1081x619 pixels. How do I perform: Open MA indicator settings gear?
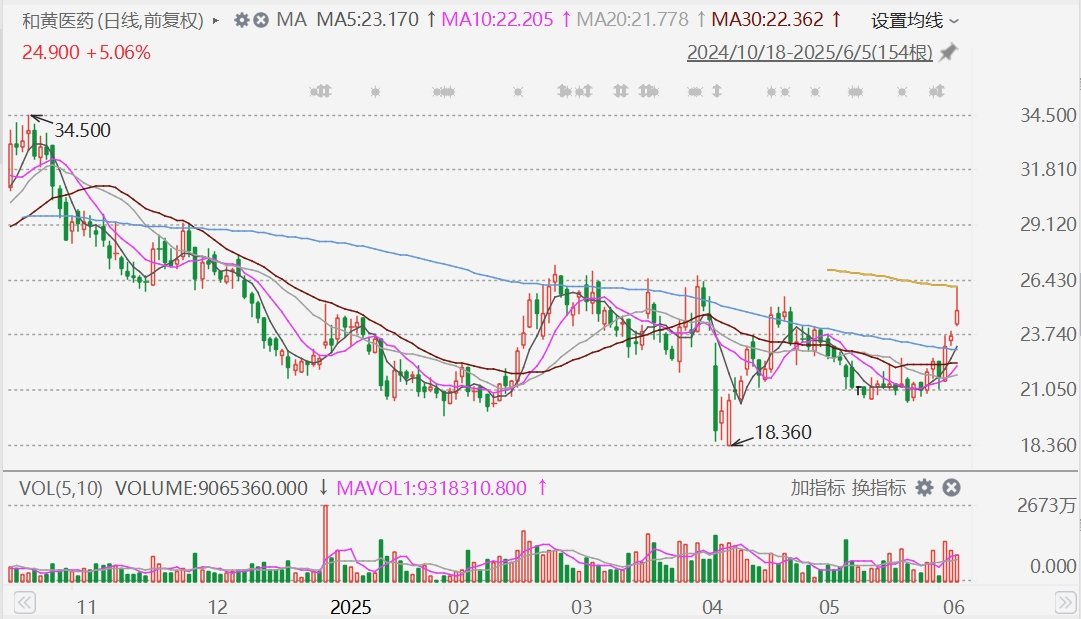coord(242,20)
